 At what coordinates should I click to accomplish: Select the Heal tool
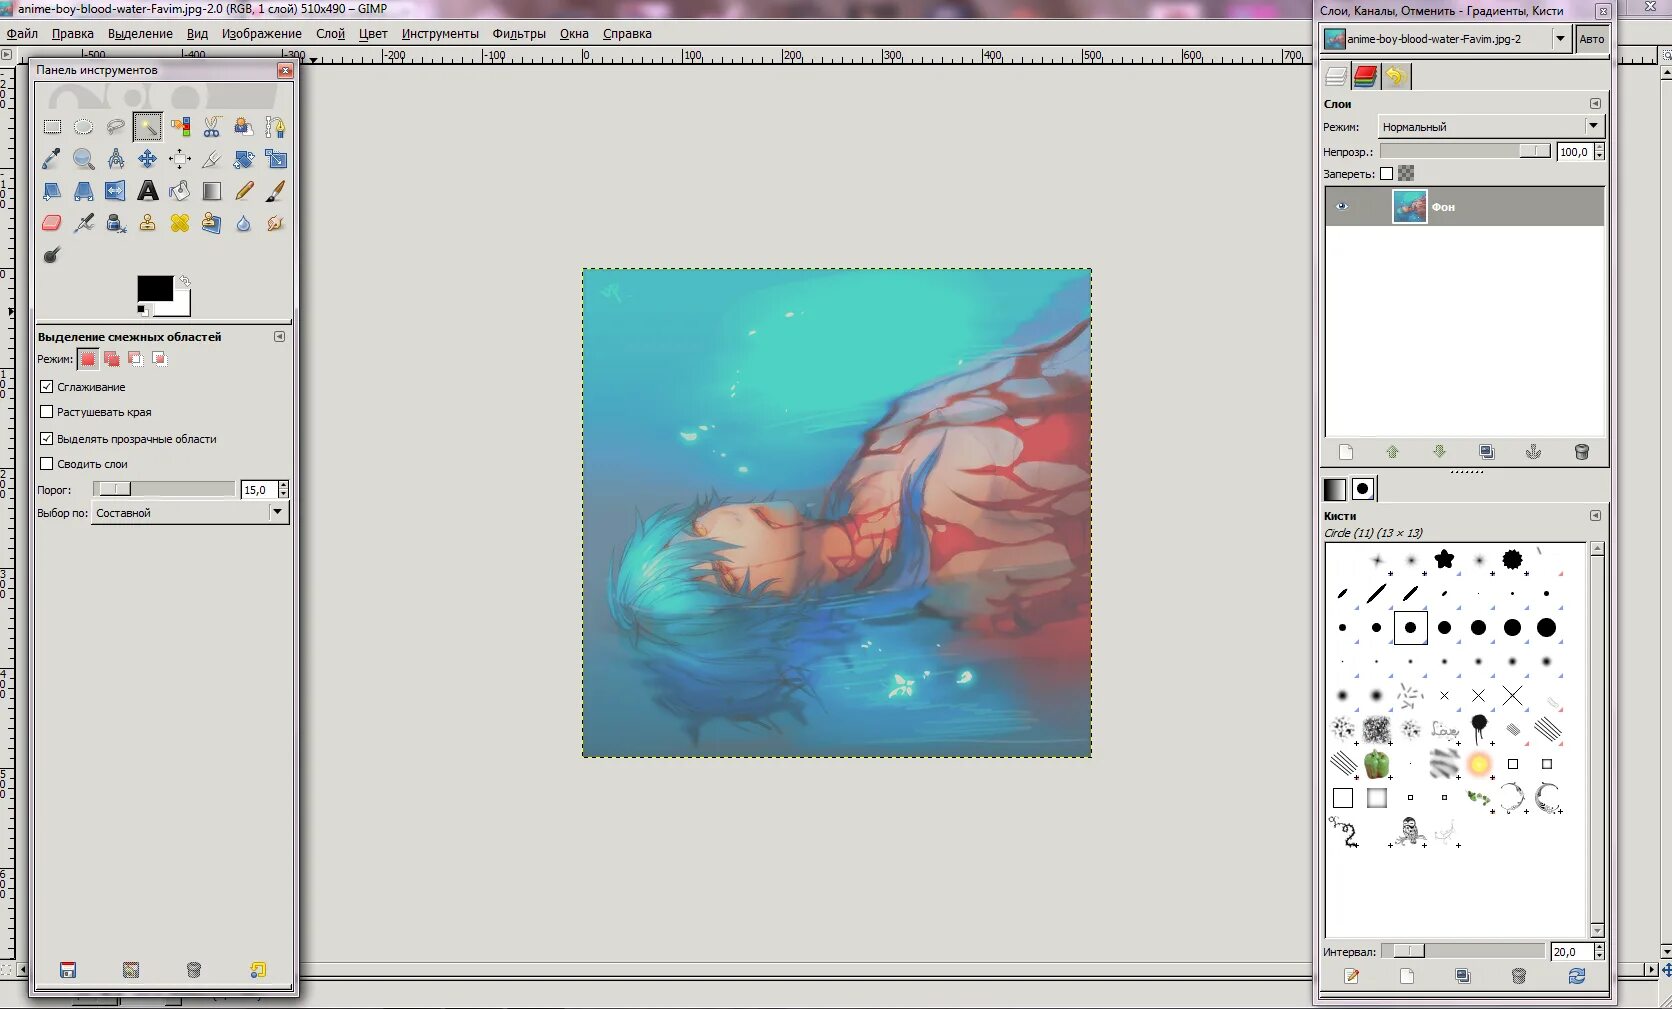pos(180,223)
